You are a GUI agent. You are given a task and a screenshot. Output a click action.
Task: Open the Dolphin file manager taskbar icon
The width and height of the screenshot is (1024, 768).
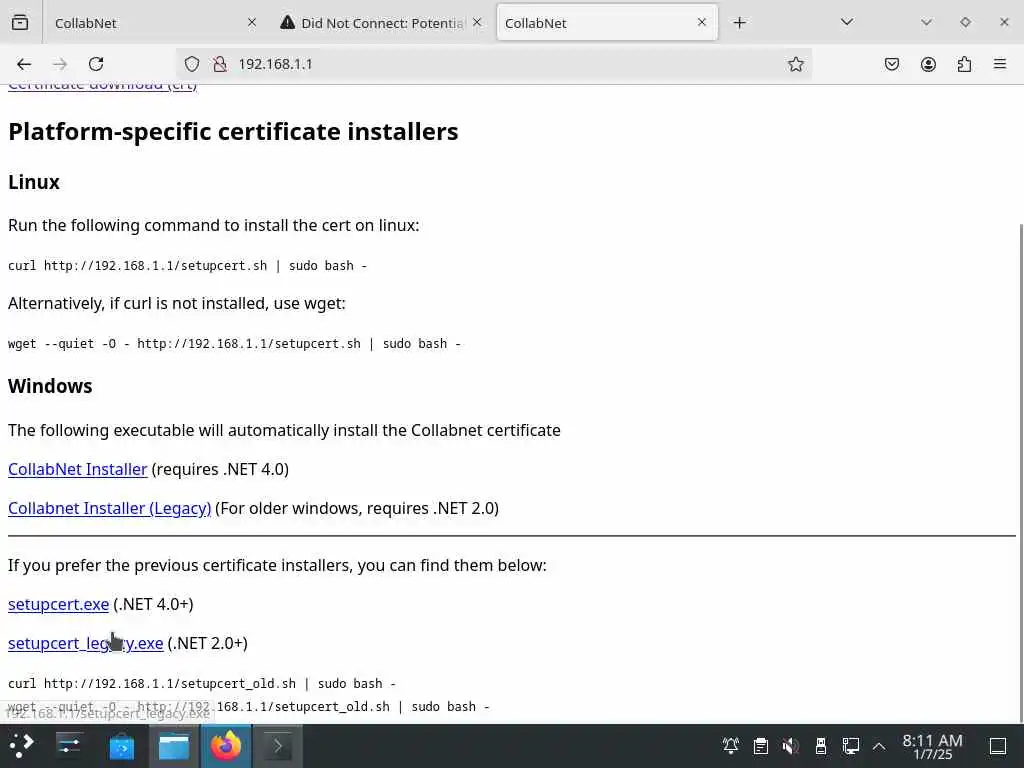[x=174, y=746]
